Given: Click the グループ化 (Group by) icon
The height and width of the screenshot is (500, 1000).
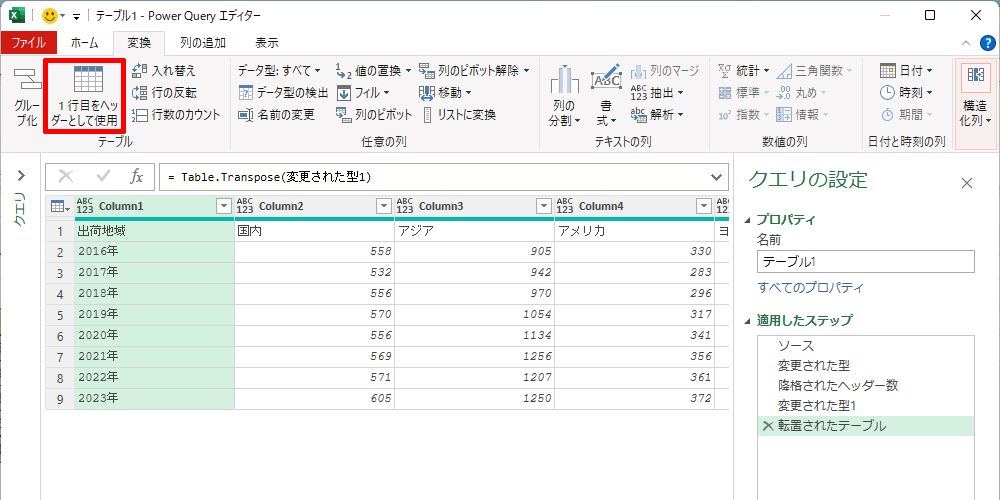Looking at the screenshot, I should click(26, 97).
